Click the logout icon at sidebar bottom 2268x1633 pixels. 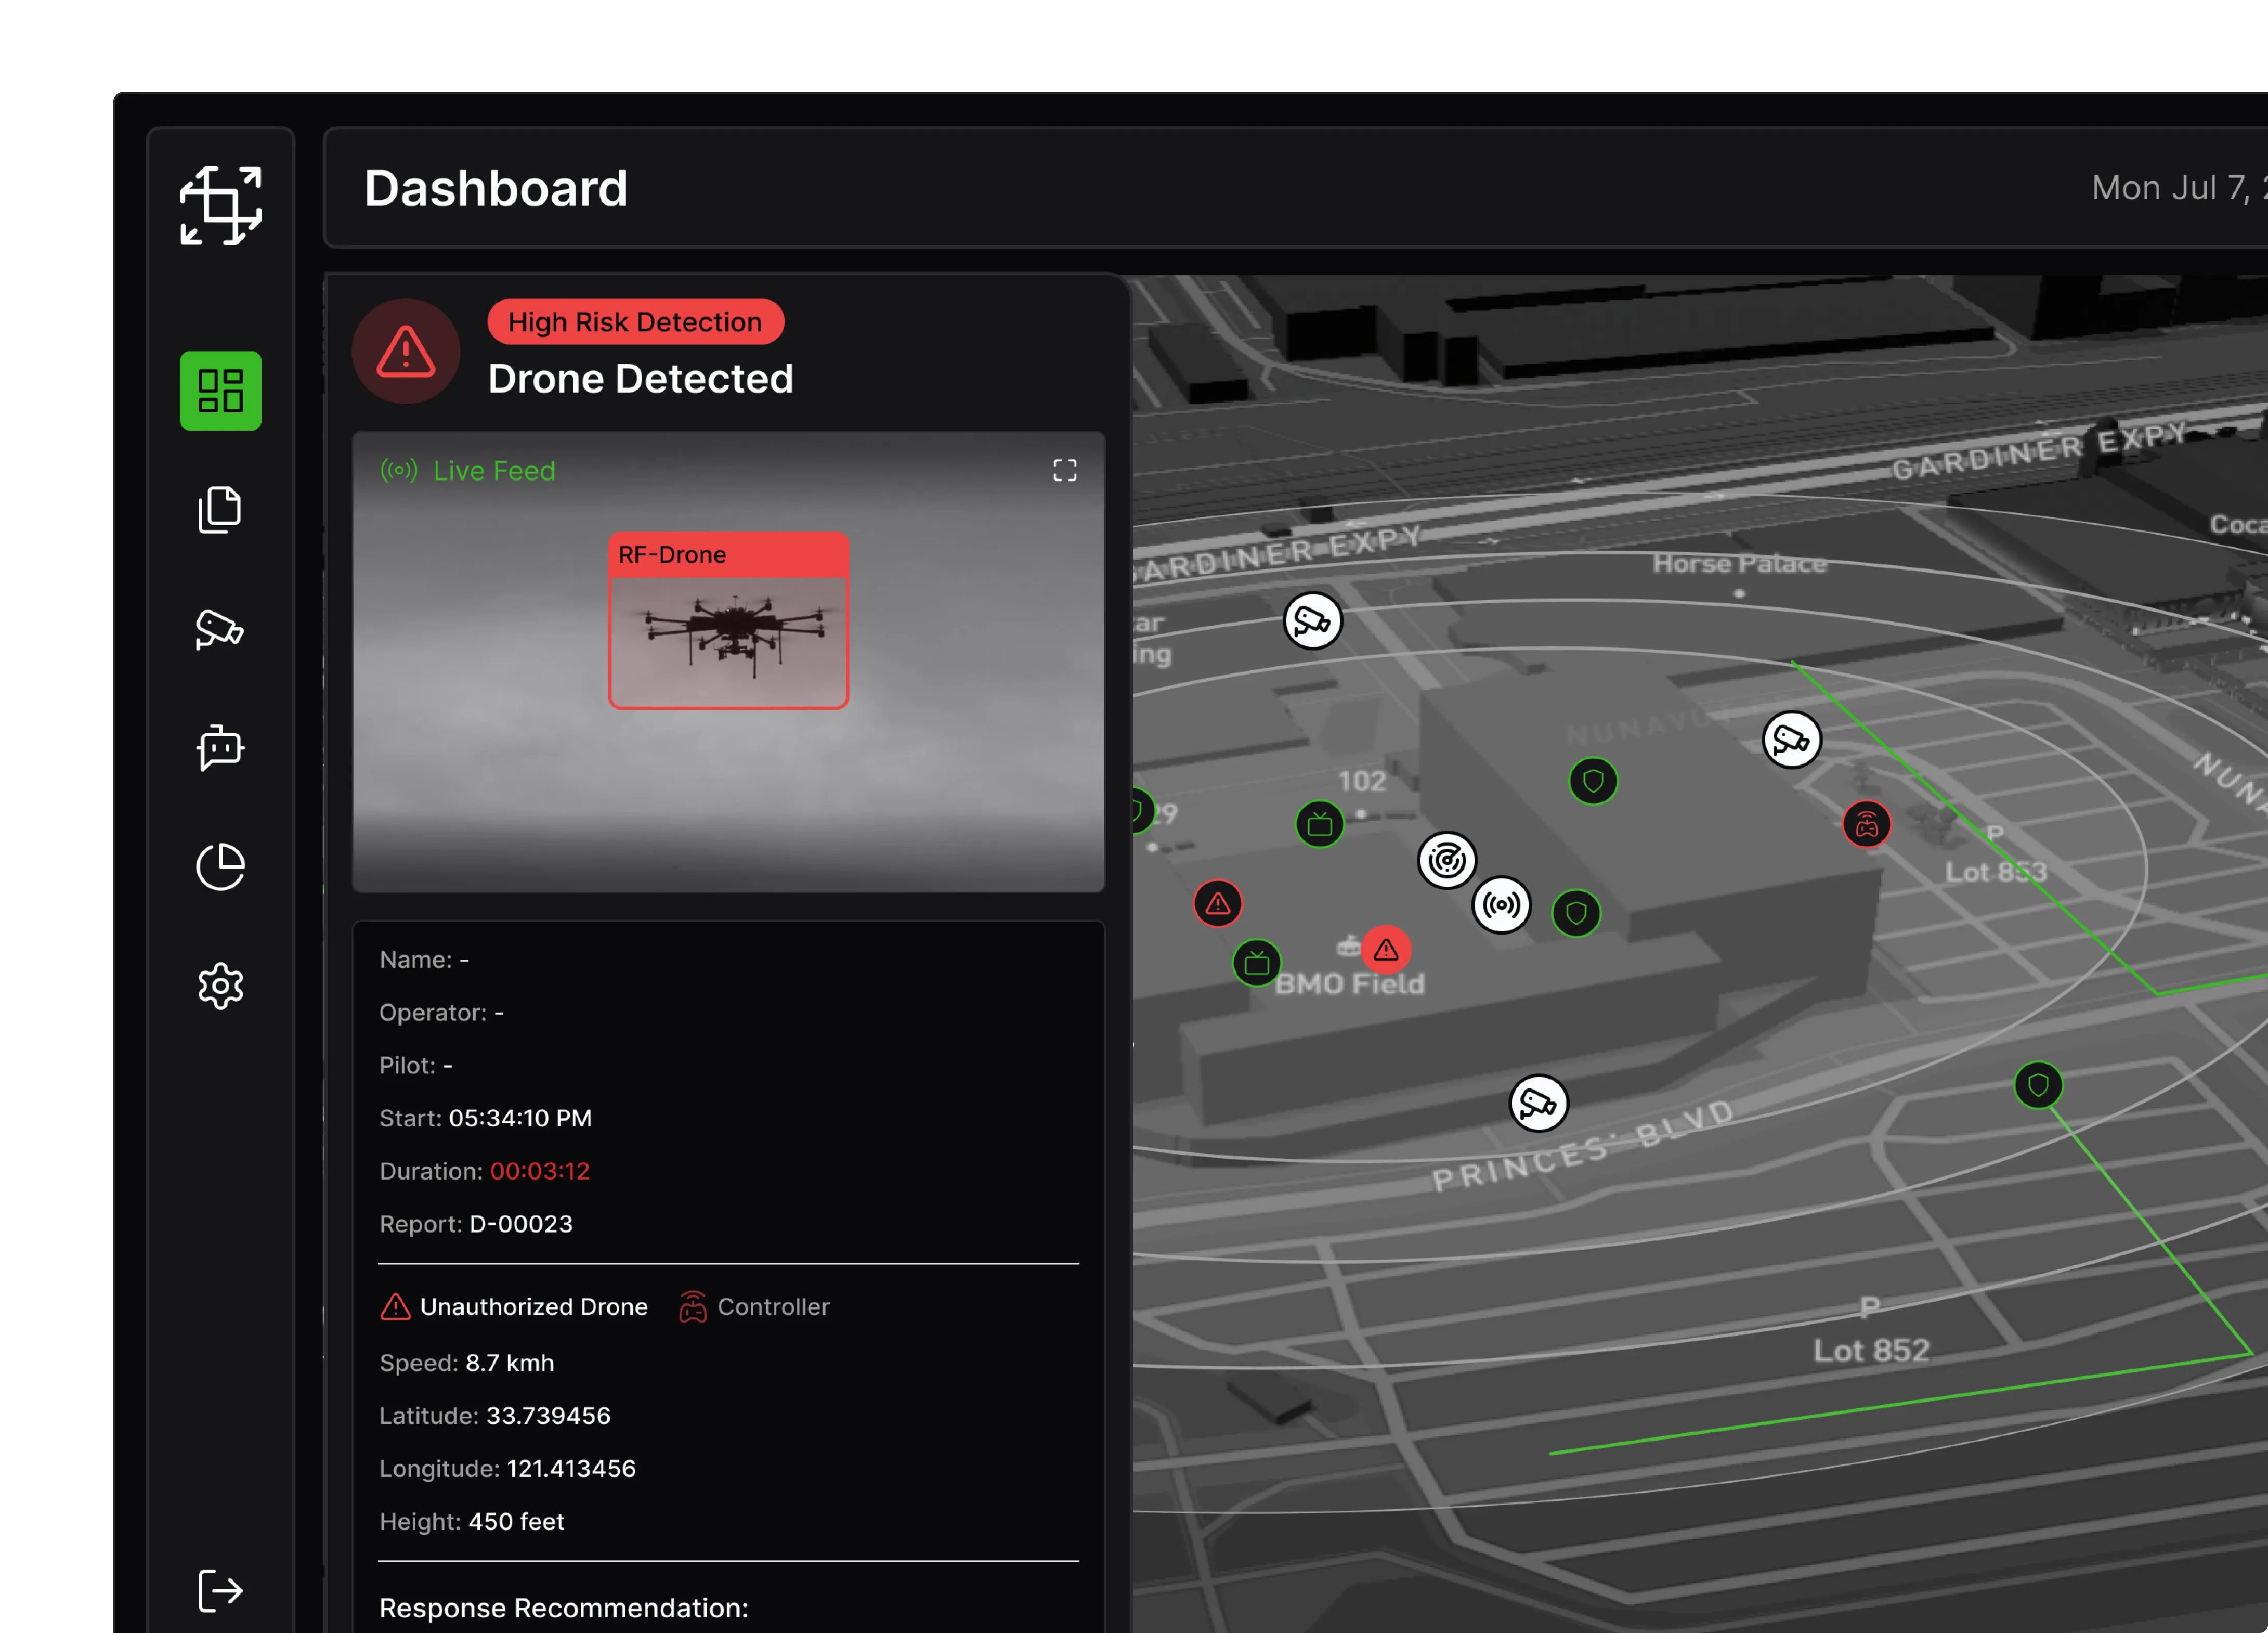coord(220,1590)
